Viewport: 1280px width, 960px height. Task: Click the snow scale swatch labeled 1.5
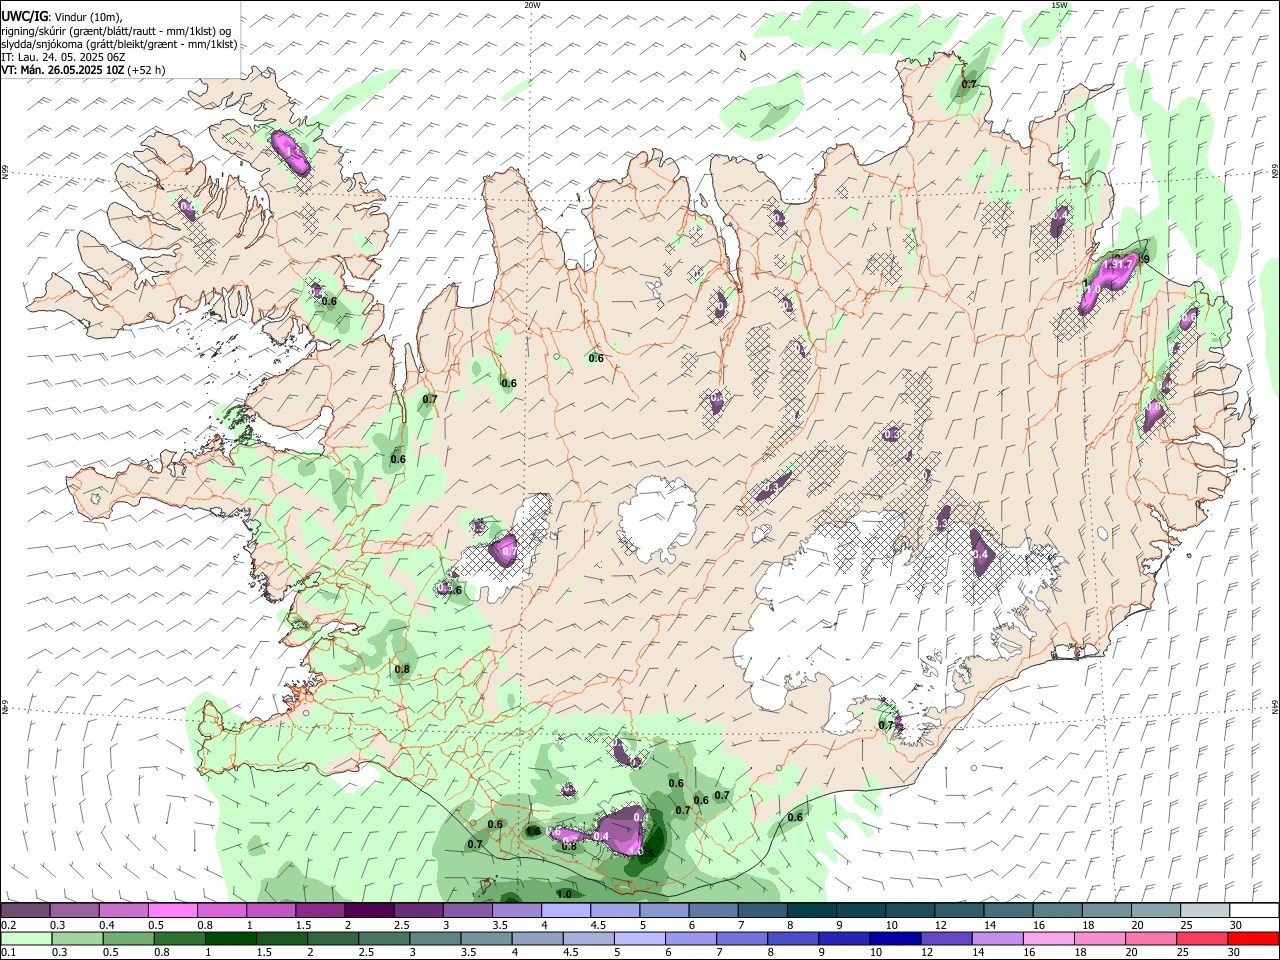[320, 911]
